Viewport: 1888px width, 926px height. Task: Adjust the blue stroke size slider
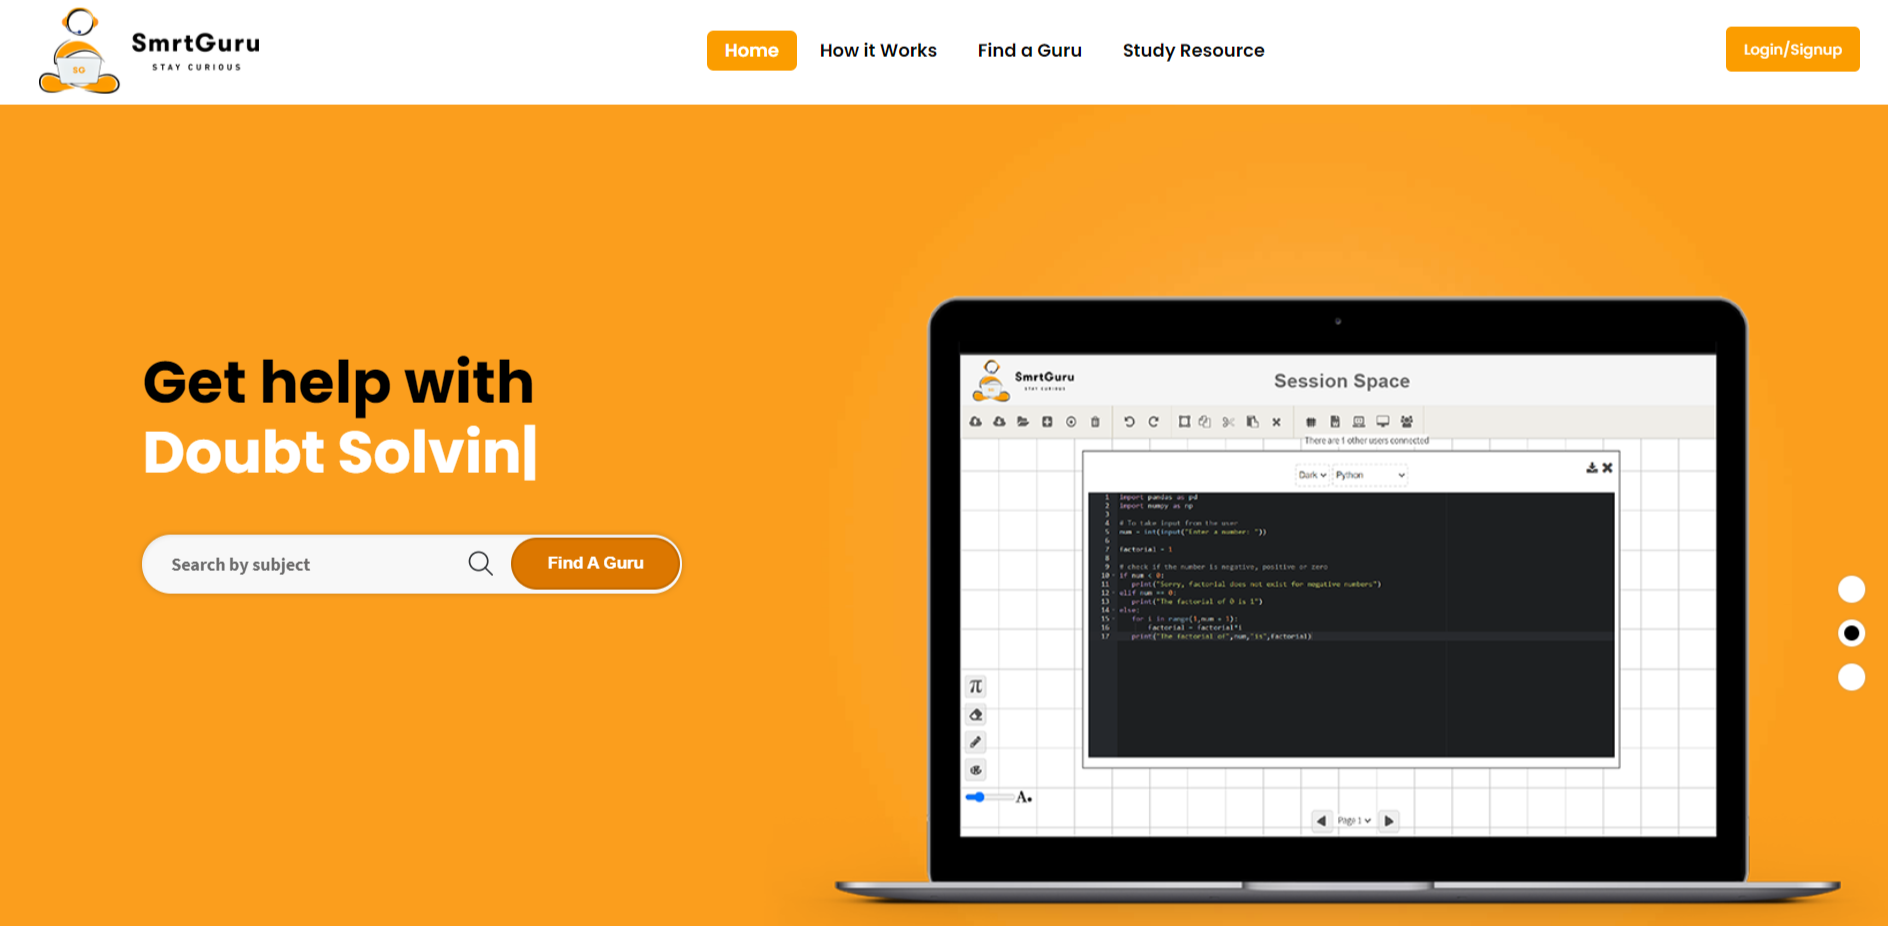tap(989, 797)
